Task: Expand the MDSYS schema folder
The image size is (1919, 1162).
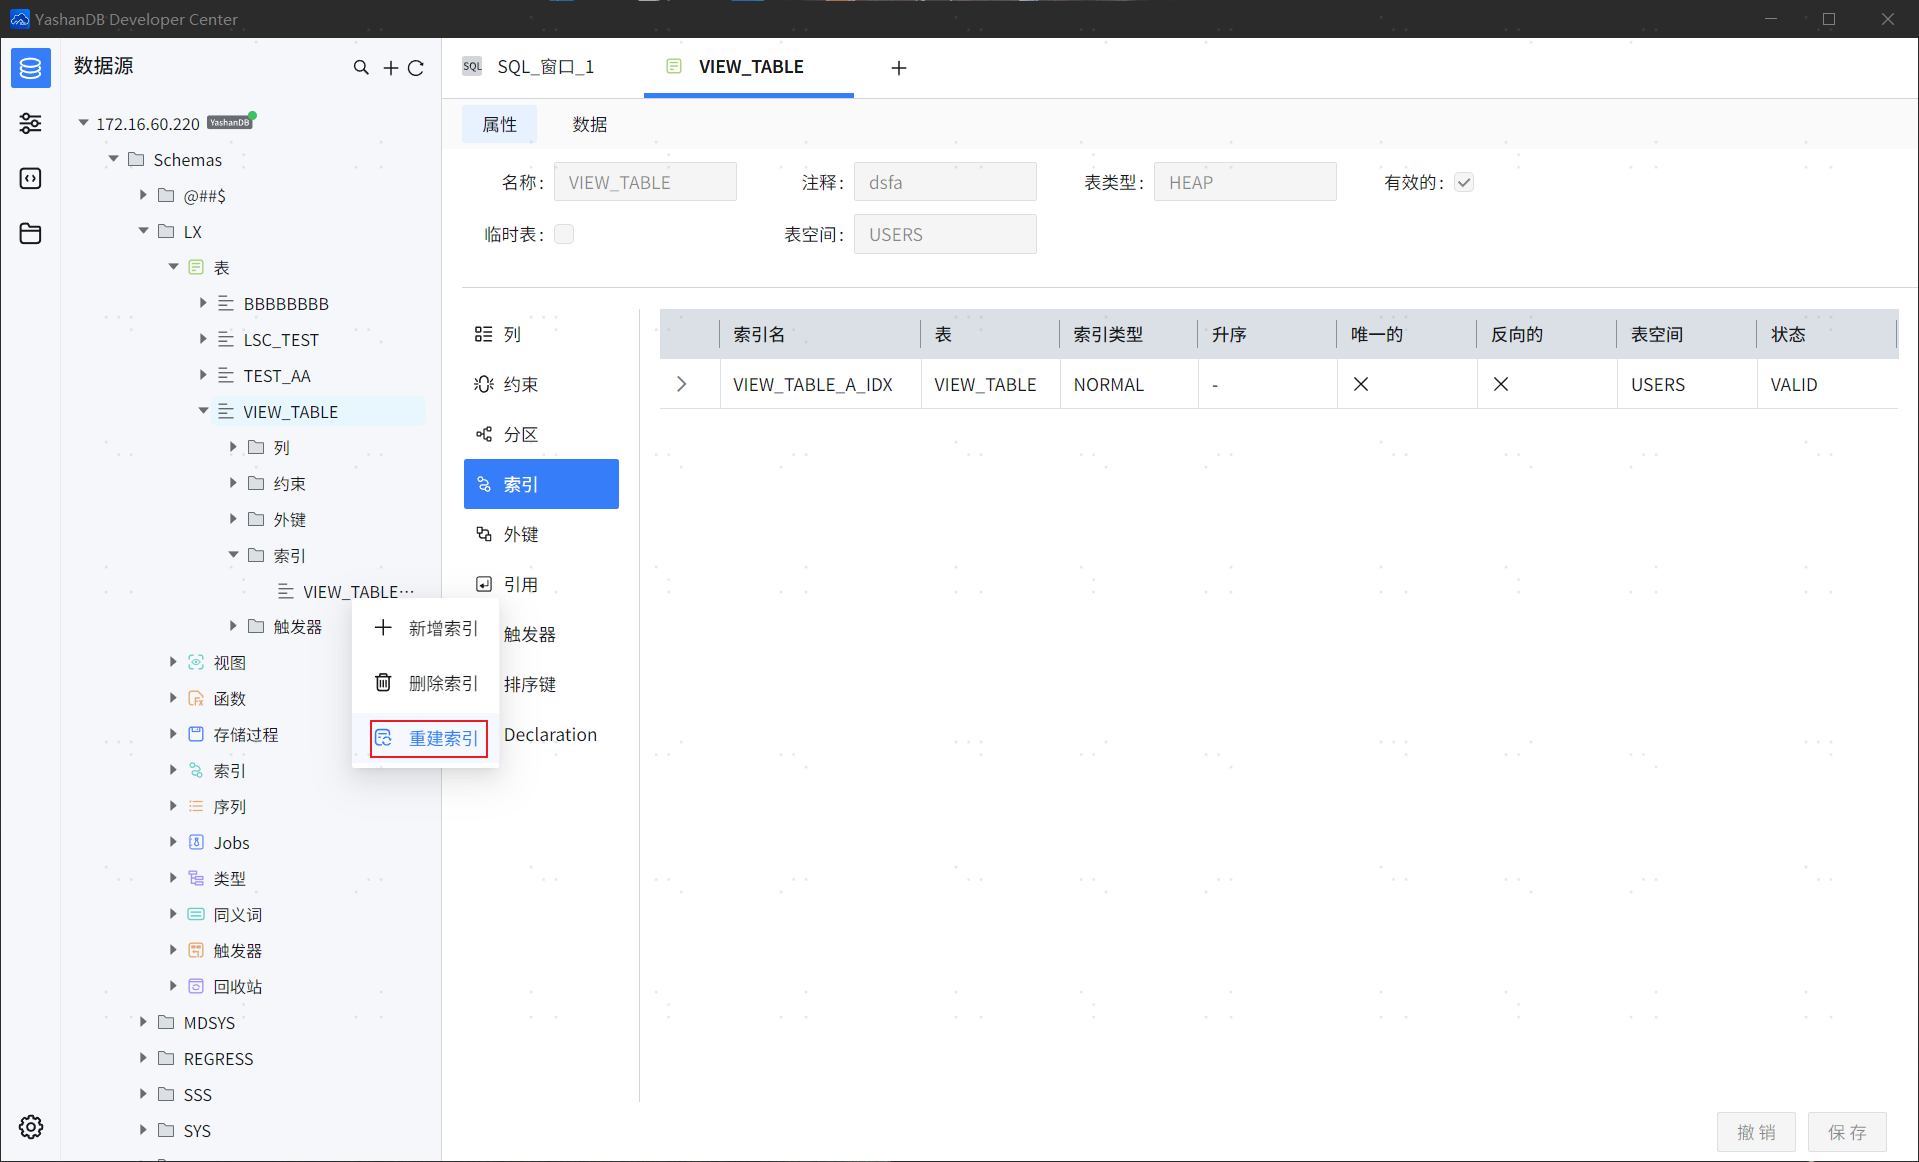Action: (x=143, y=1022)
